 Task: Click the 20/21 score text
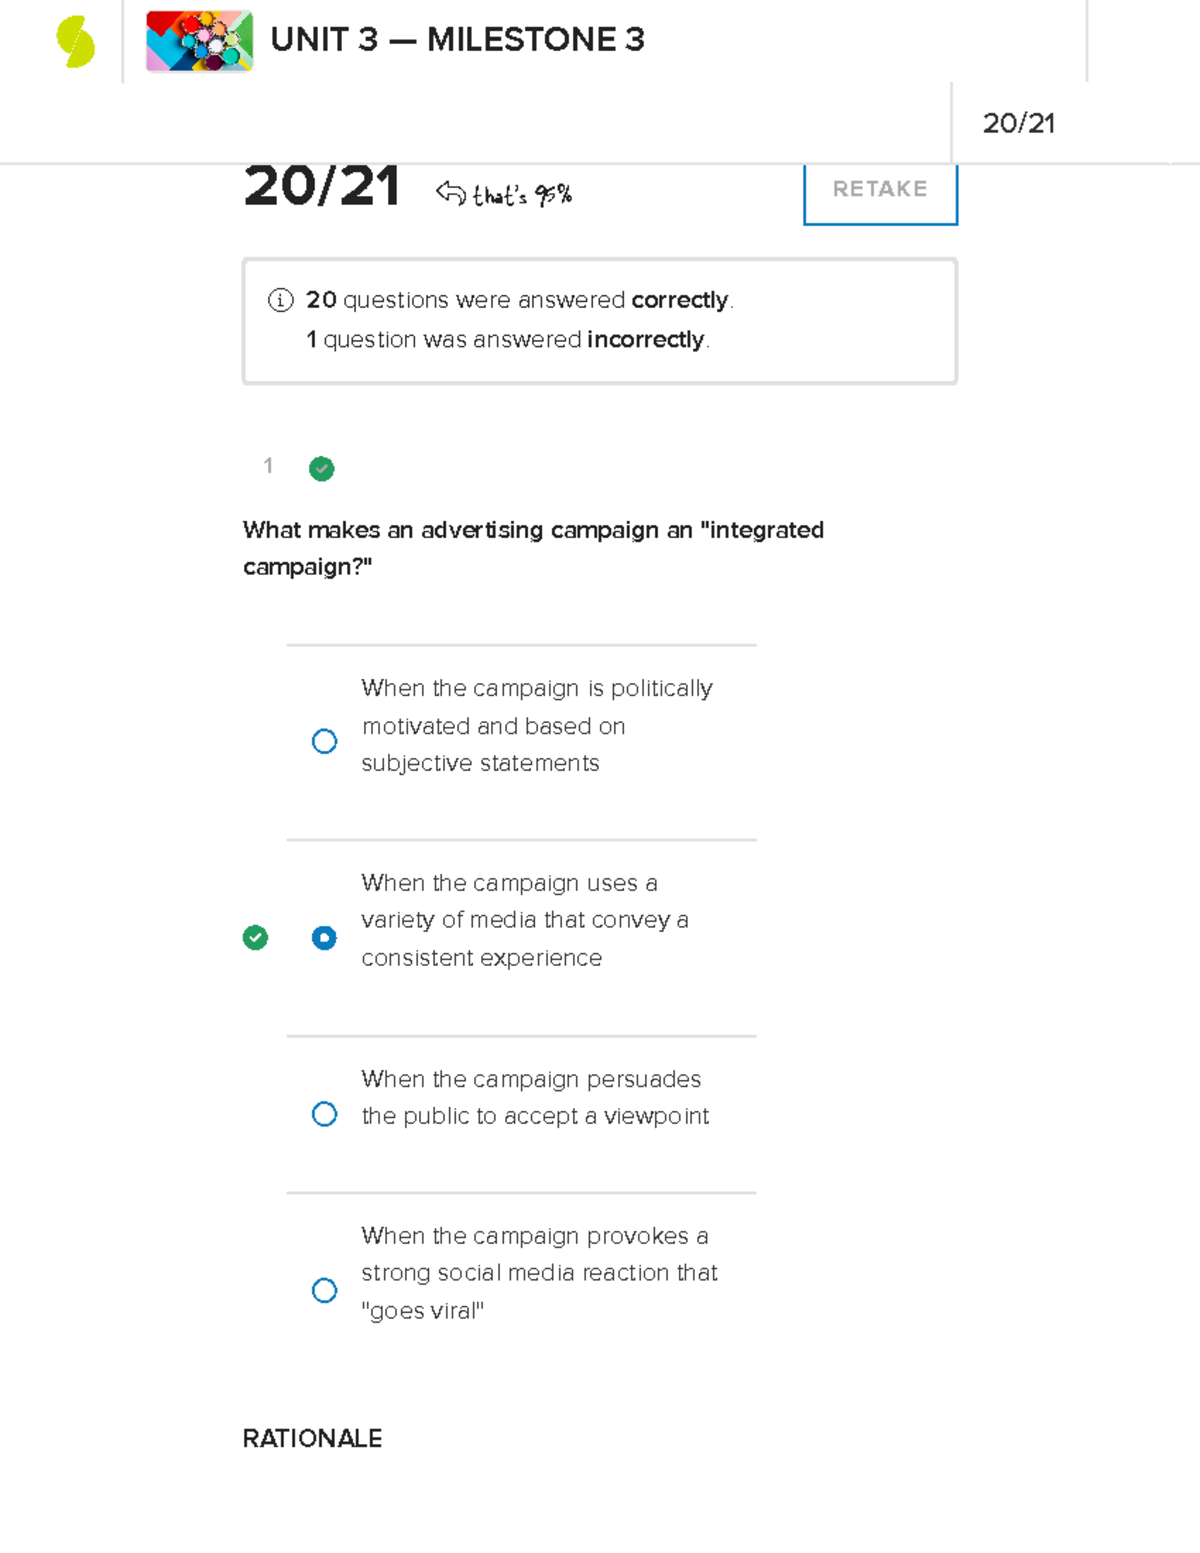322,185
